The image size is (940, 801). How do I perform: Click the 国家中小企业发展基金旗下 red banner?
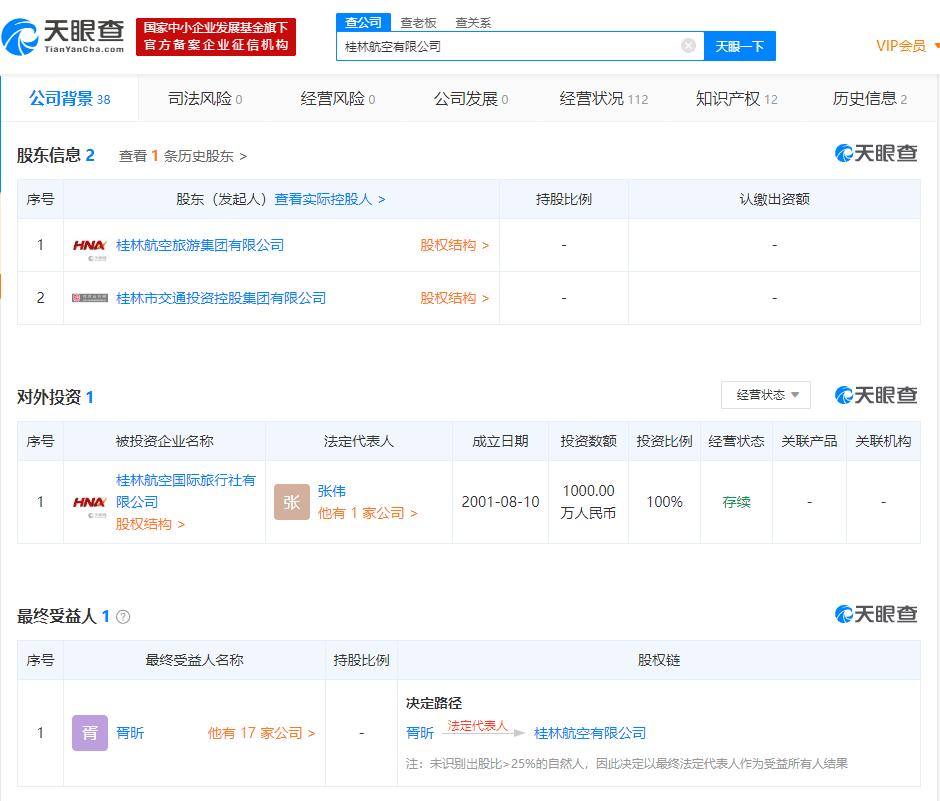click(216, 37)
